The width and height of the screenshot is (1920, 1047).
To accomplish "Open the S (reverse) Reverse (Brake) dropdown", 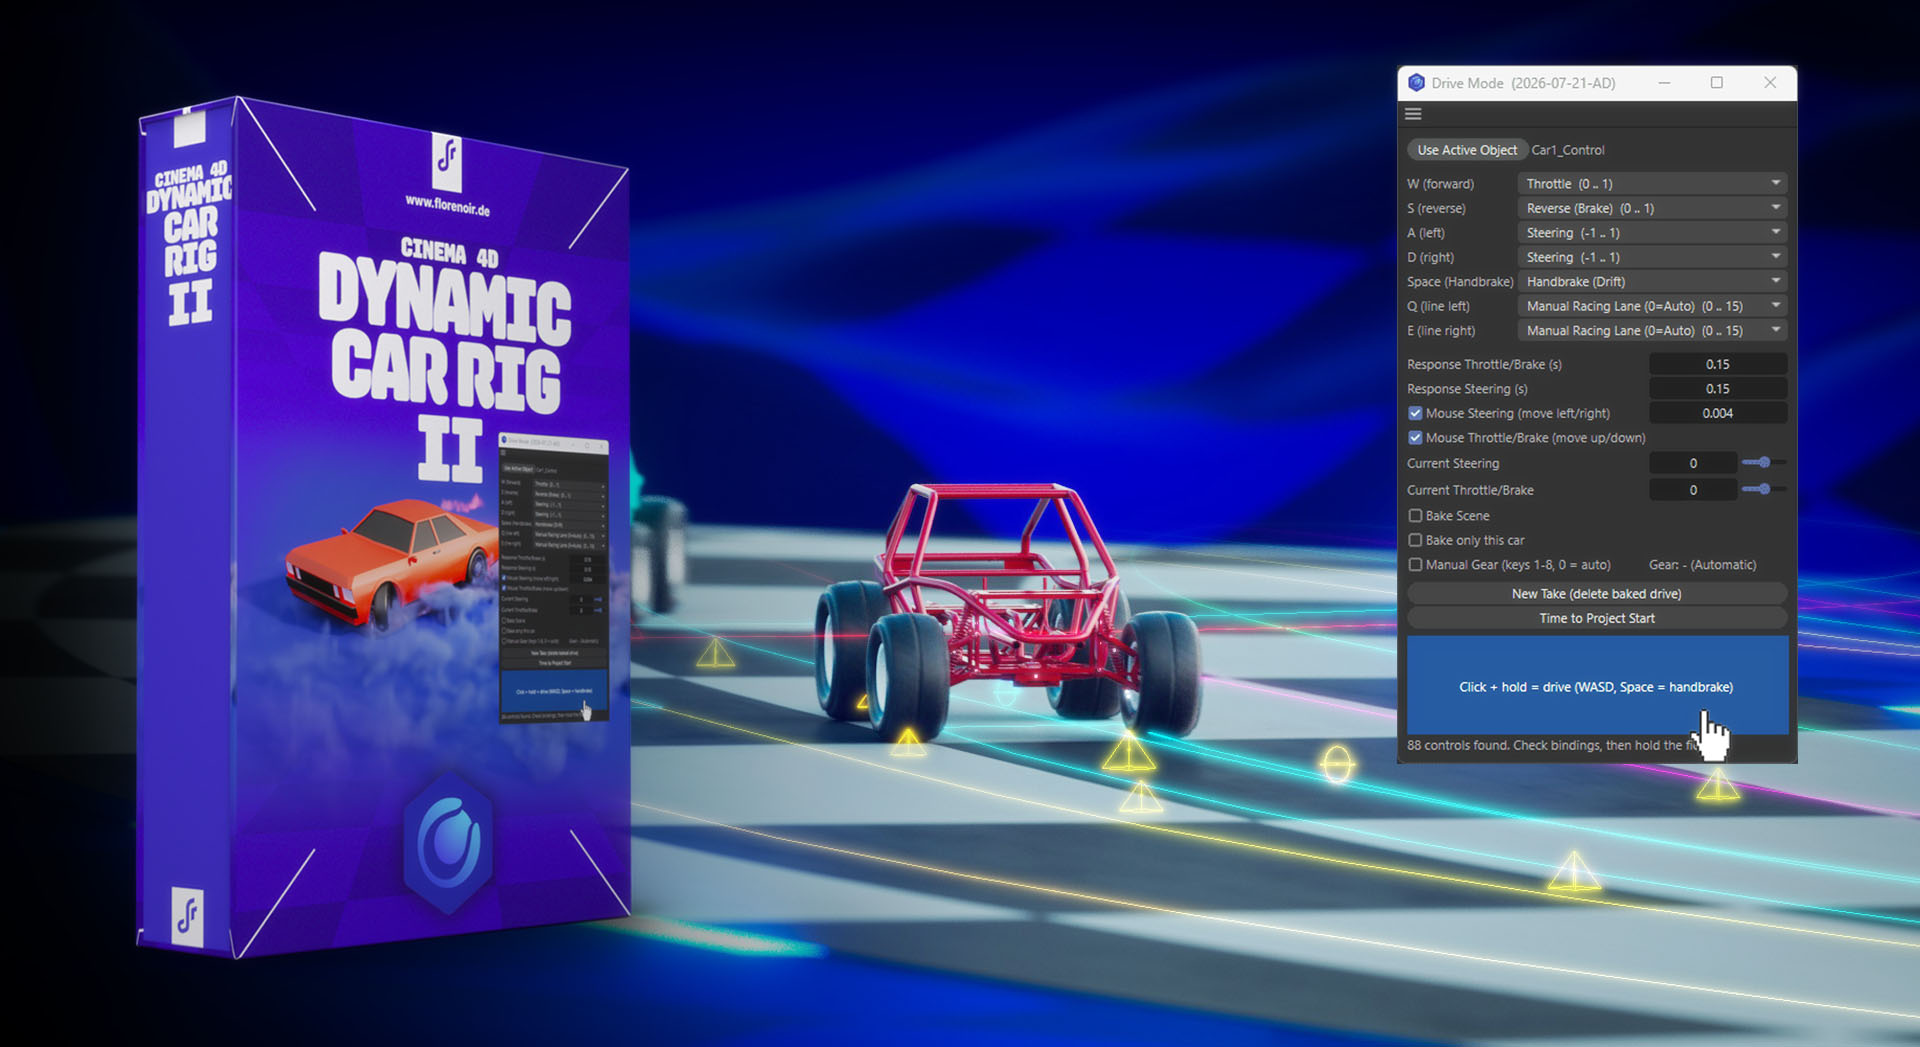I will click(x=1652, y=208).
